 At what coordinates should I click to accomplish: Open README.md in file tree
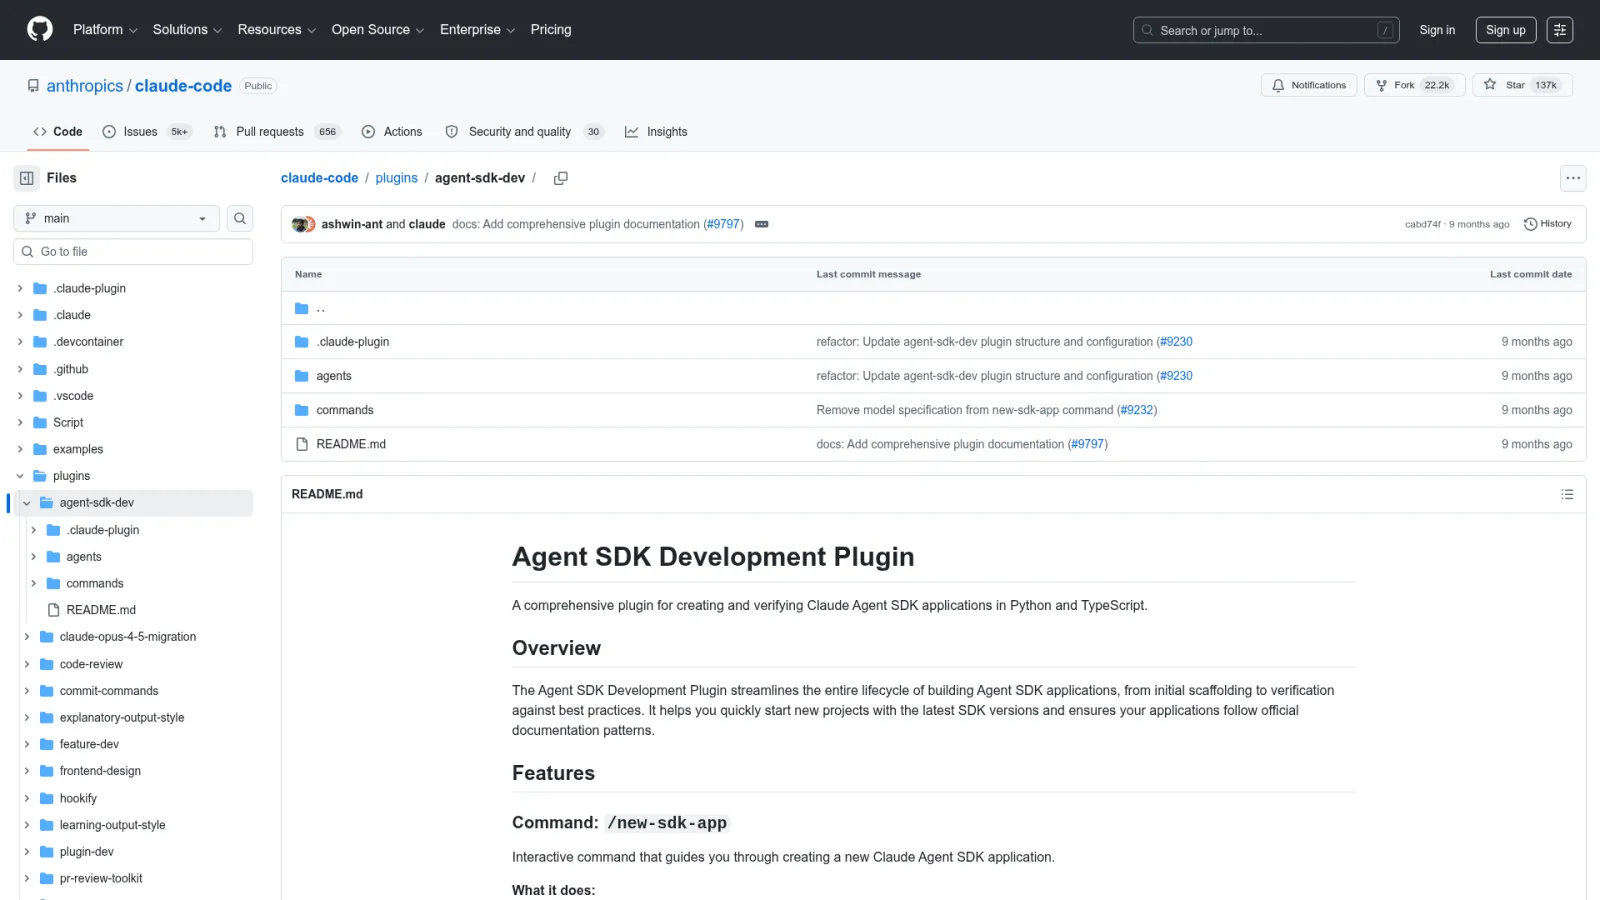pos(101,610)
